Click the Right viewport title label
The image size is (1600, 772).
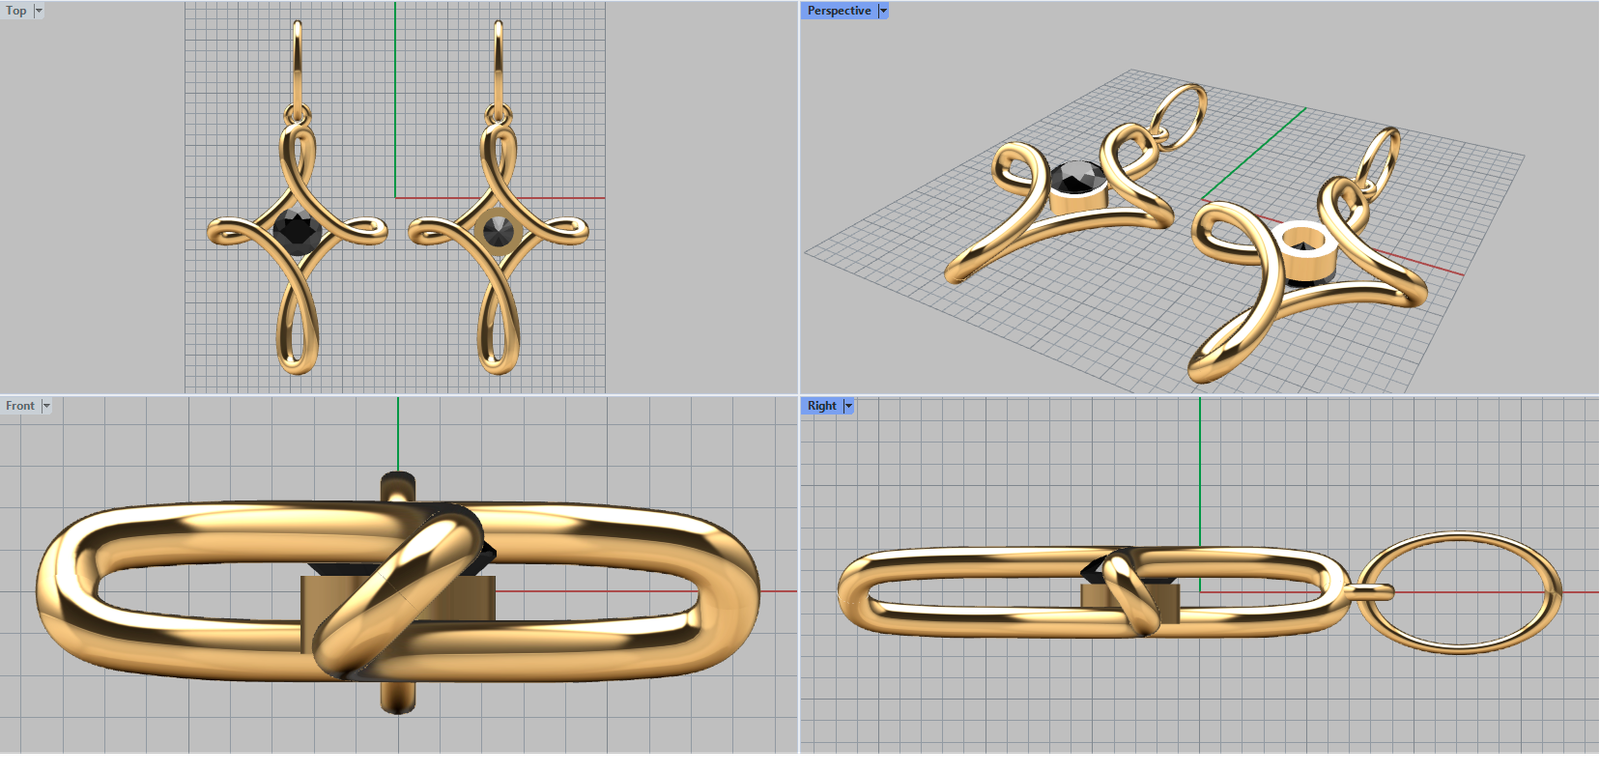pyautogui.click(x=821, y=406)
